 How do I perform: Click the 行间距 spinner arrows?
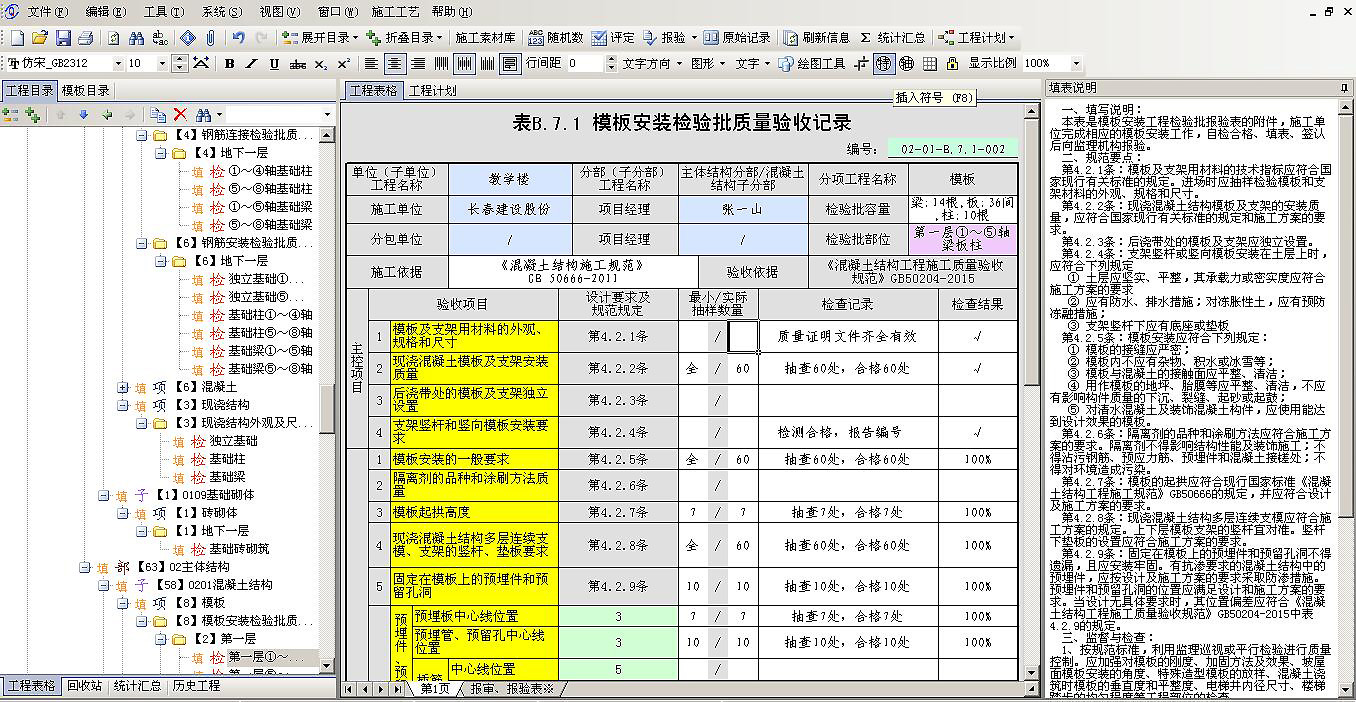[x=612, y=64]
